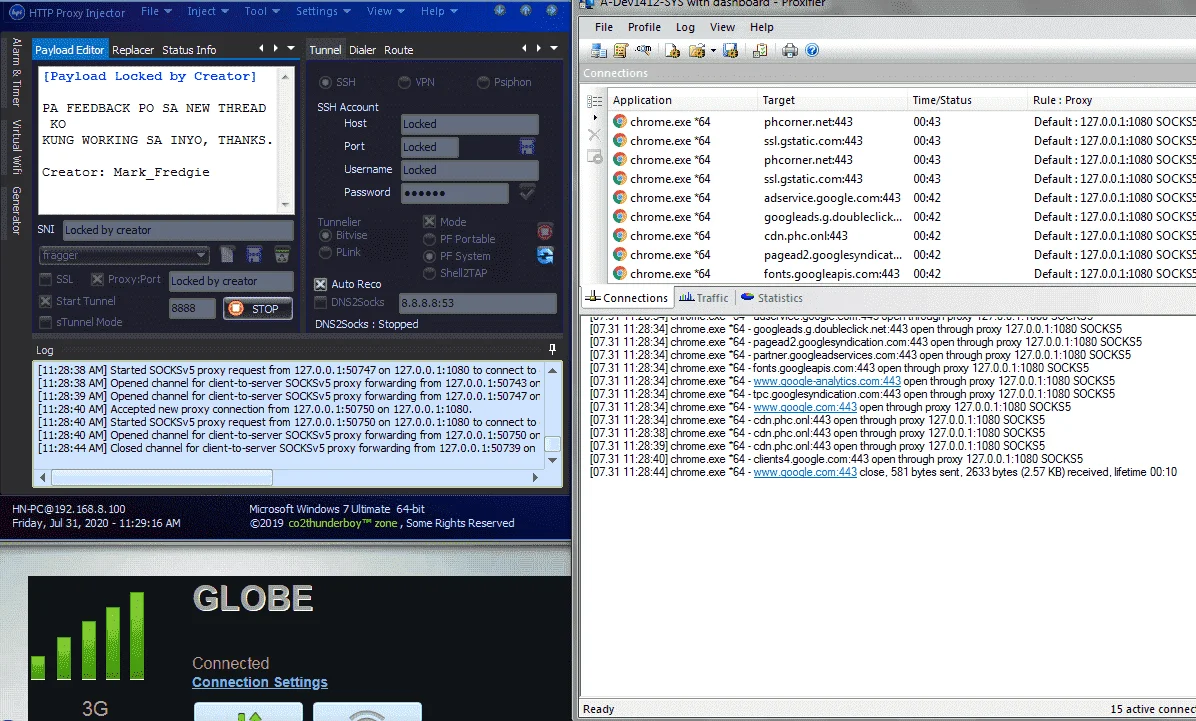Open the Generator side panel
Screen dimensions: 1196x721
click(x=16, y=210)
